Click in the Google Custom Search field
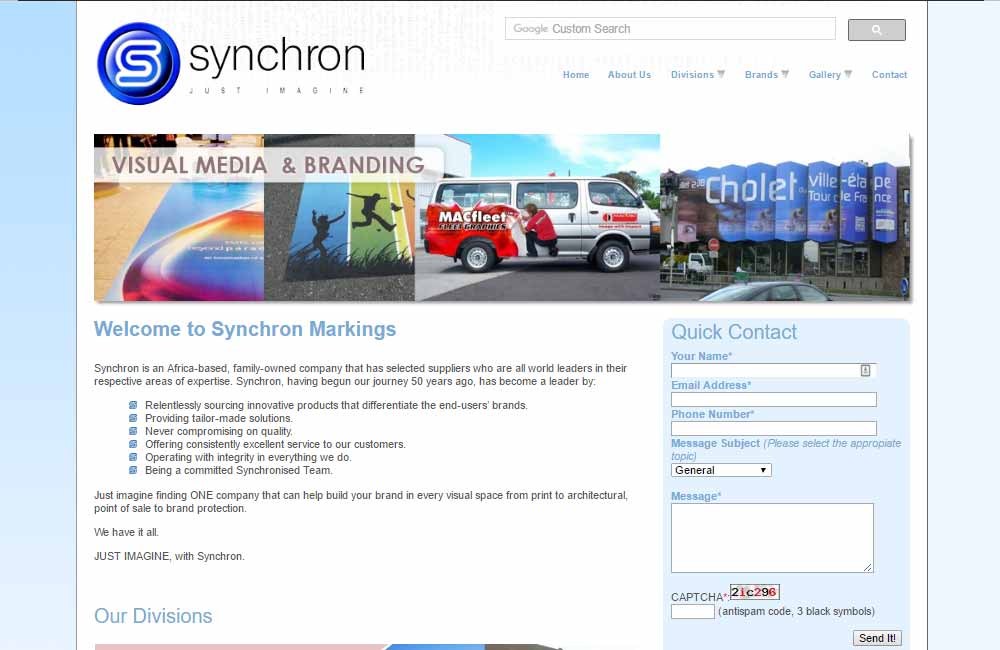 (x=670, y=29)
